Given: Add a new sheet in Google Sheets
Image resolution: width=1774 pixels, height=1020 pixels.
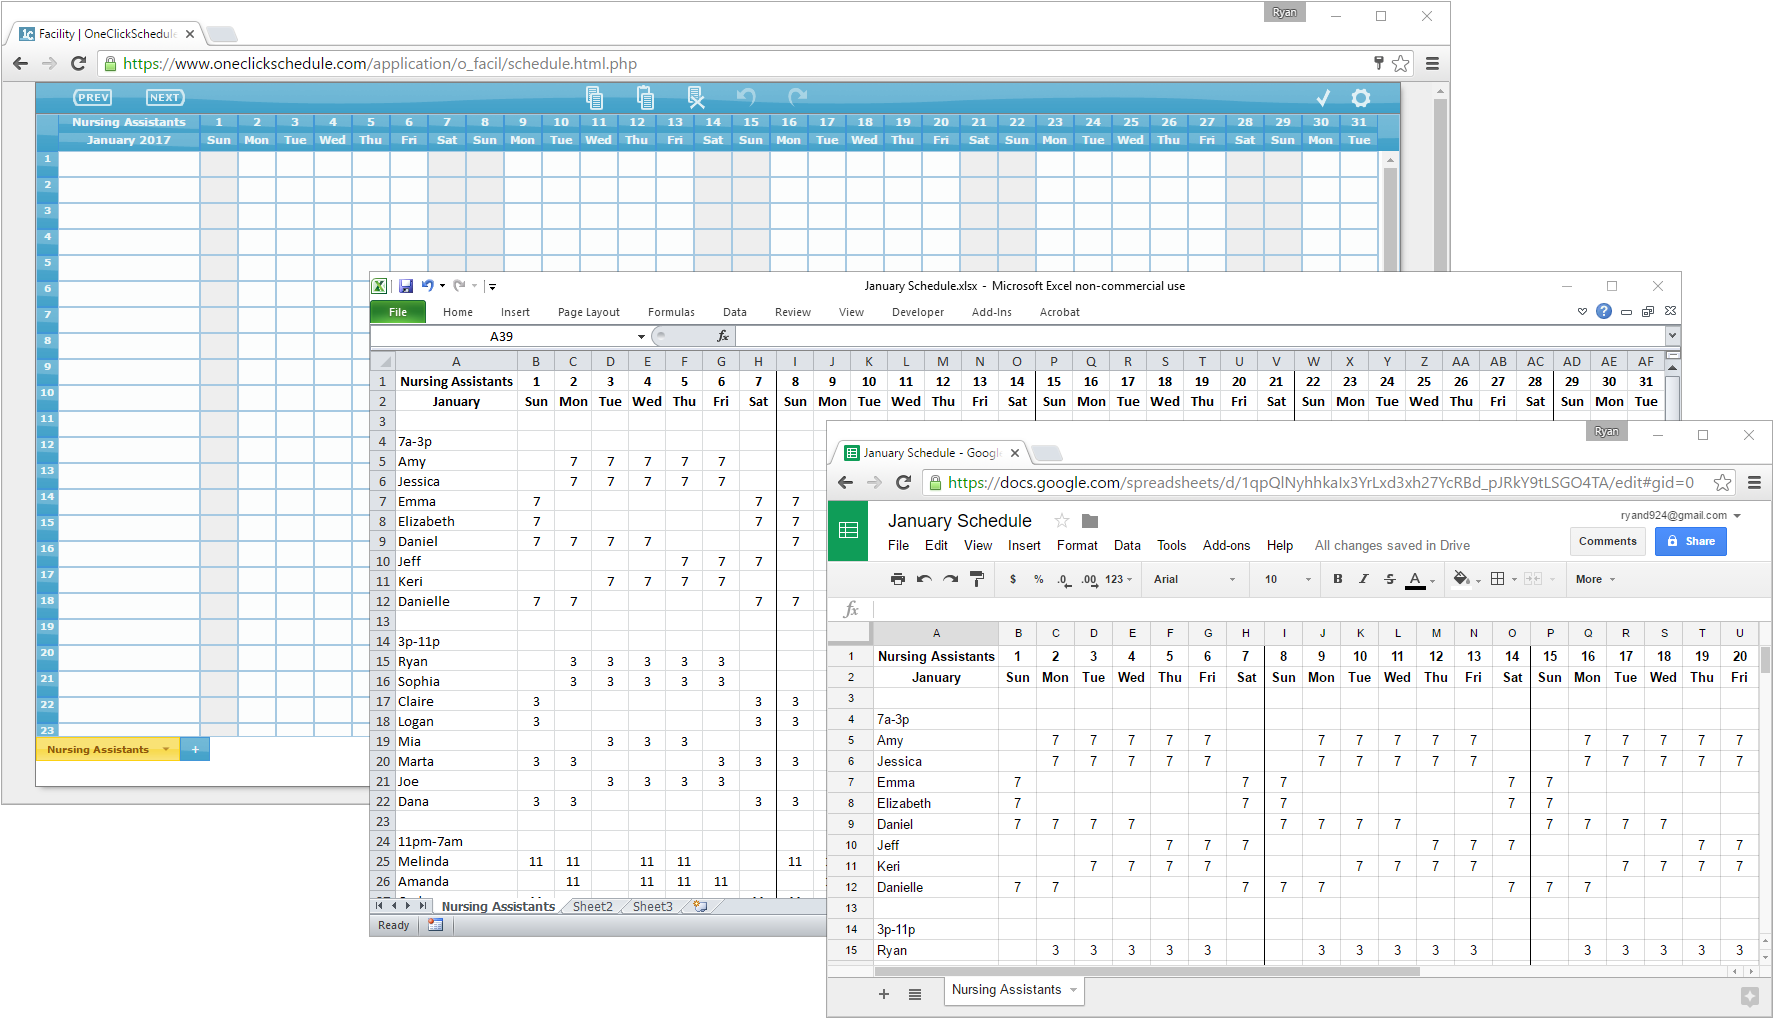Looking at the screenshot, I should point(883,994).
